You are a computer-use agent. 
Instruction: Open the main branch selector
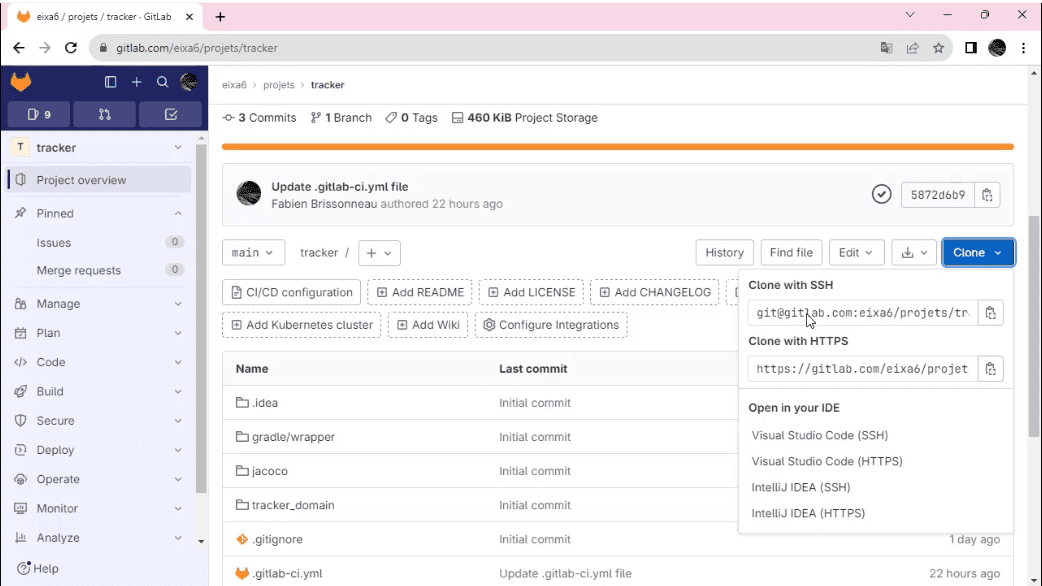click(x=253, y=252)
